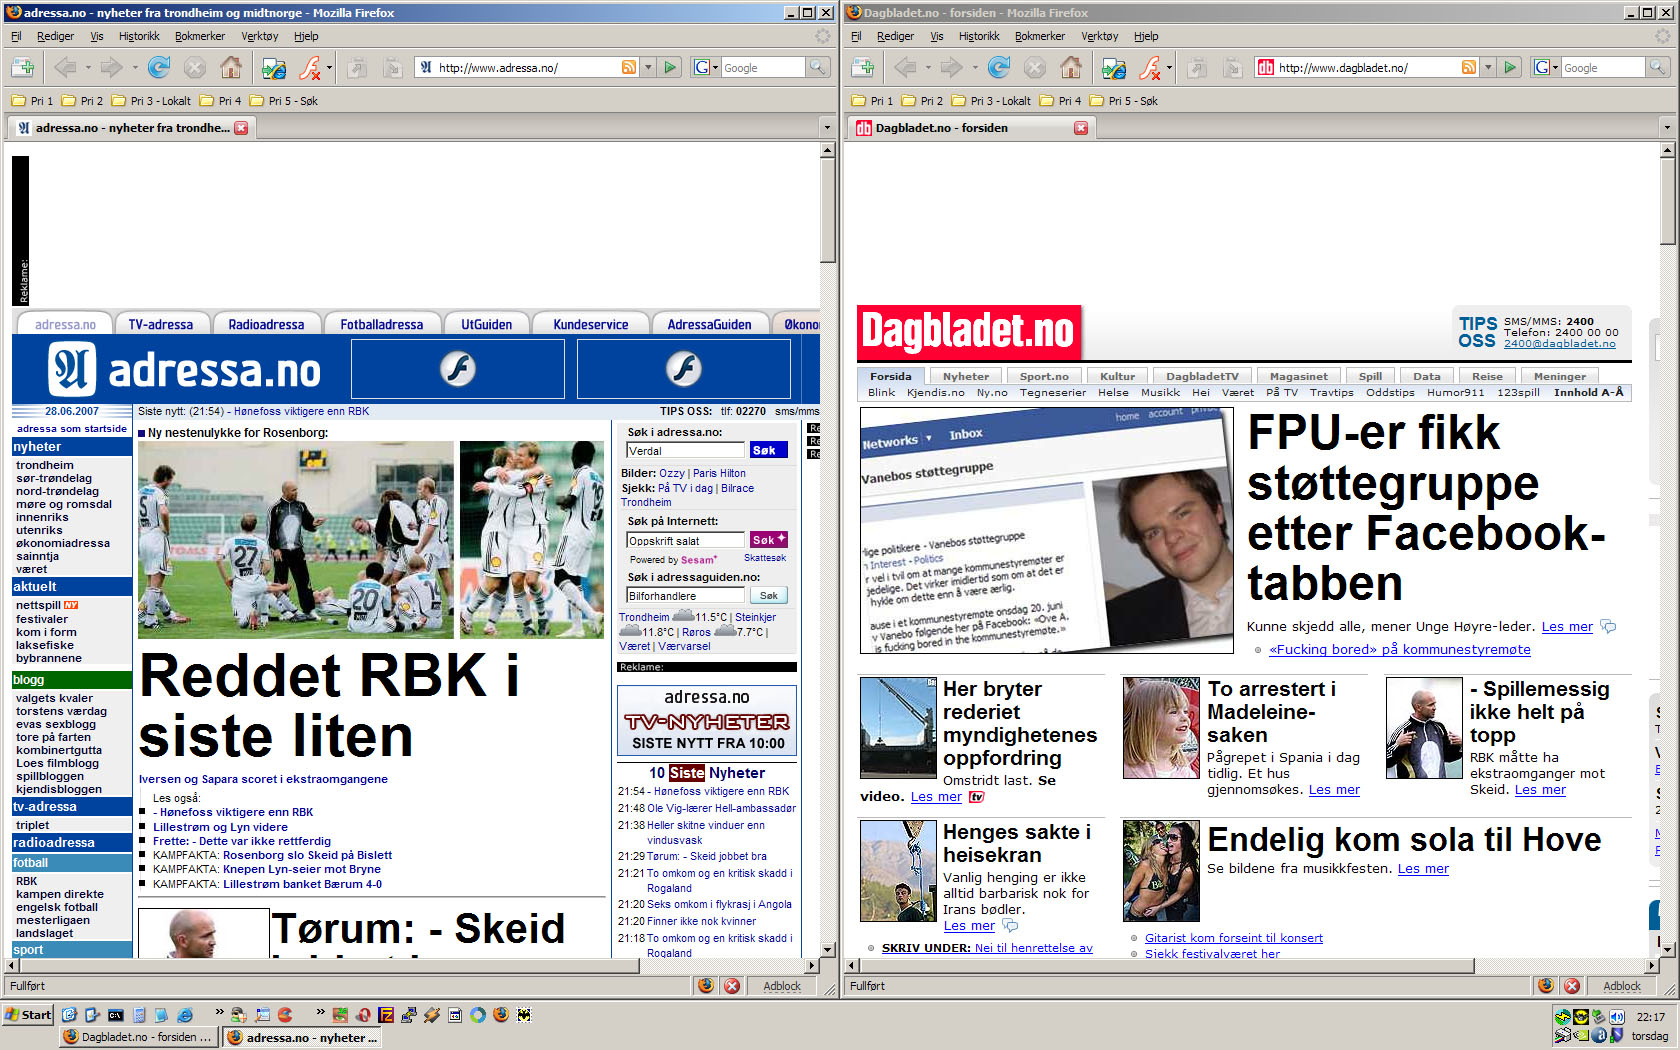Image resolution: width=1680 pixels, height=1050 pixels.
Task: Open 'Les mer' link for FPU-er article
Action: (1567, 627)
